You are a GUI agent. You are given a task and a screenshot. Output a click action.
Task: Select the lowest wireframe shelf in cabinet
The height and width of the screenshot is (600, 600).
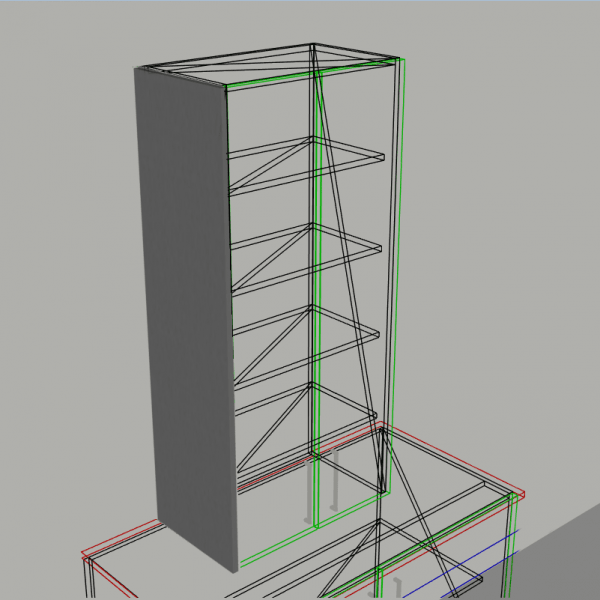(x=306, y=429)
